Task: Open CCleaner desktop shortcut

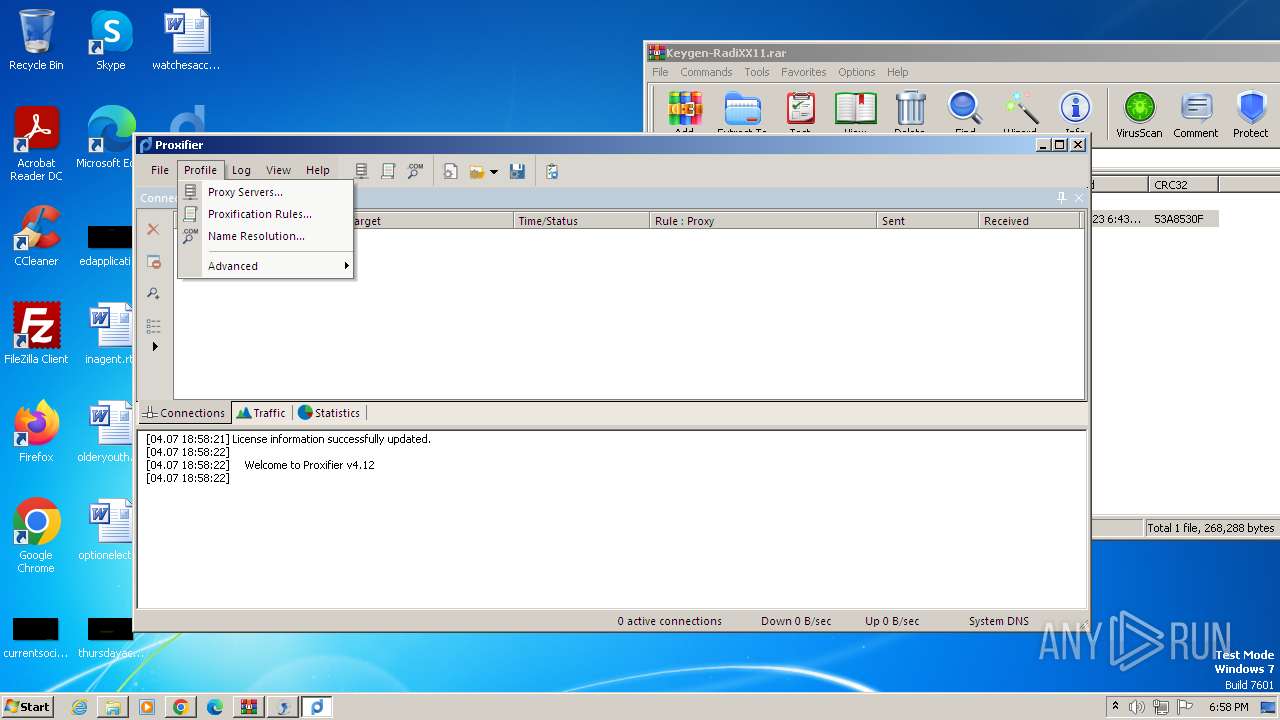Action: (x=36, y=237)
